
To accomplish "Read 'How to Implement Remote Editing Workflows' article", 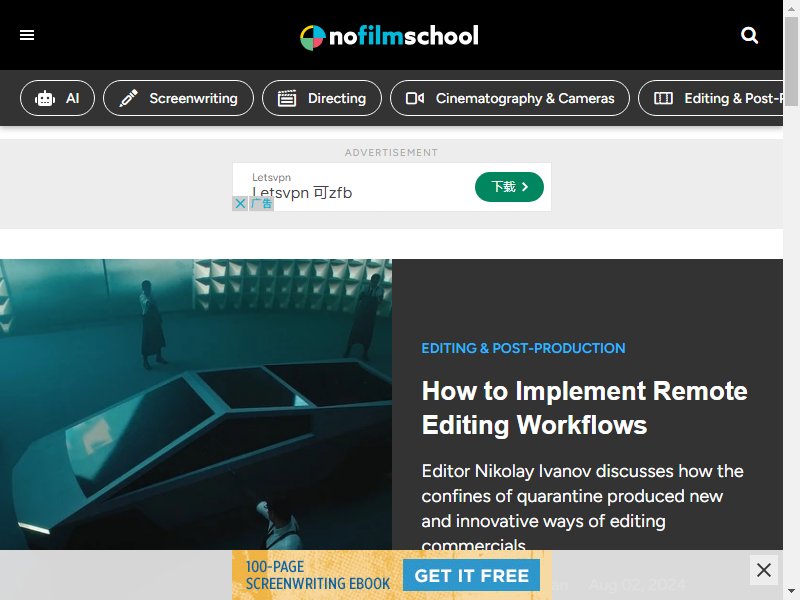I will tap(584, 408).
